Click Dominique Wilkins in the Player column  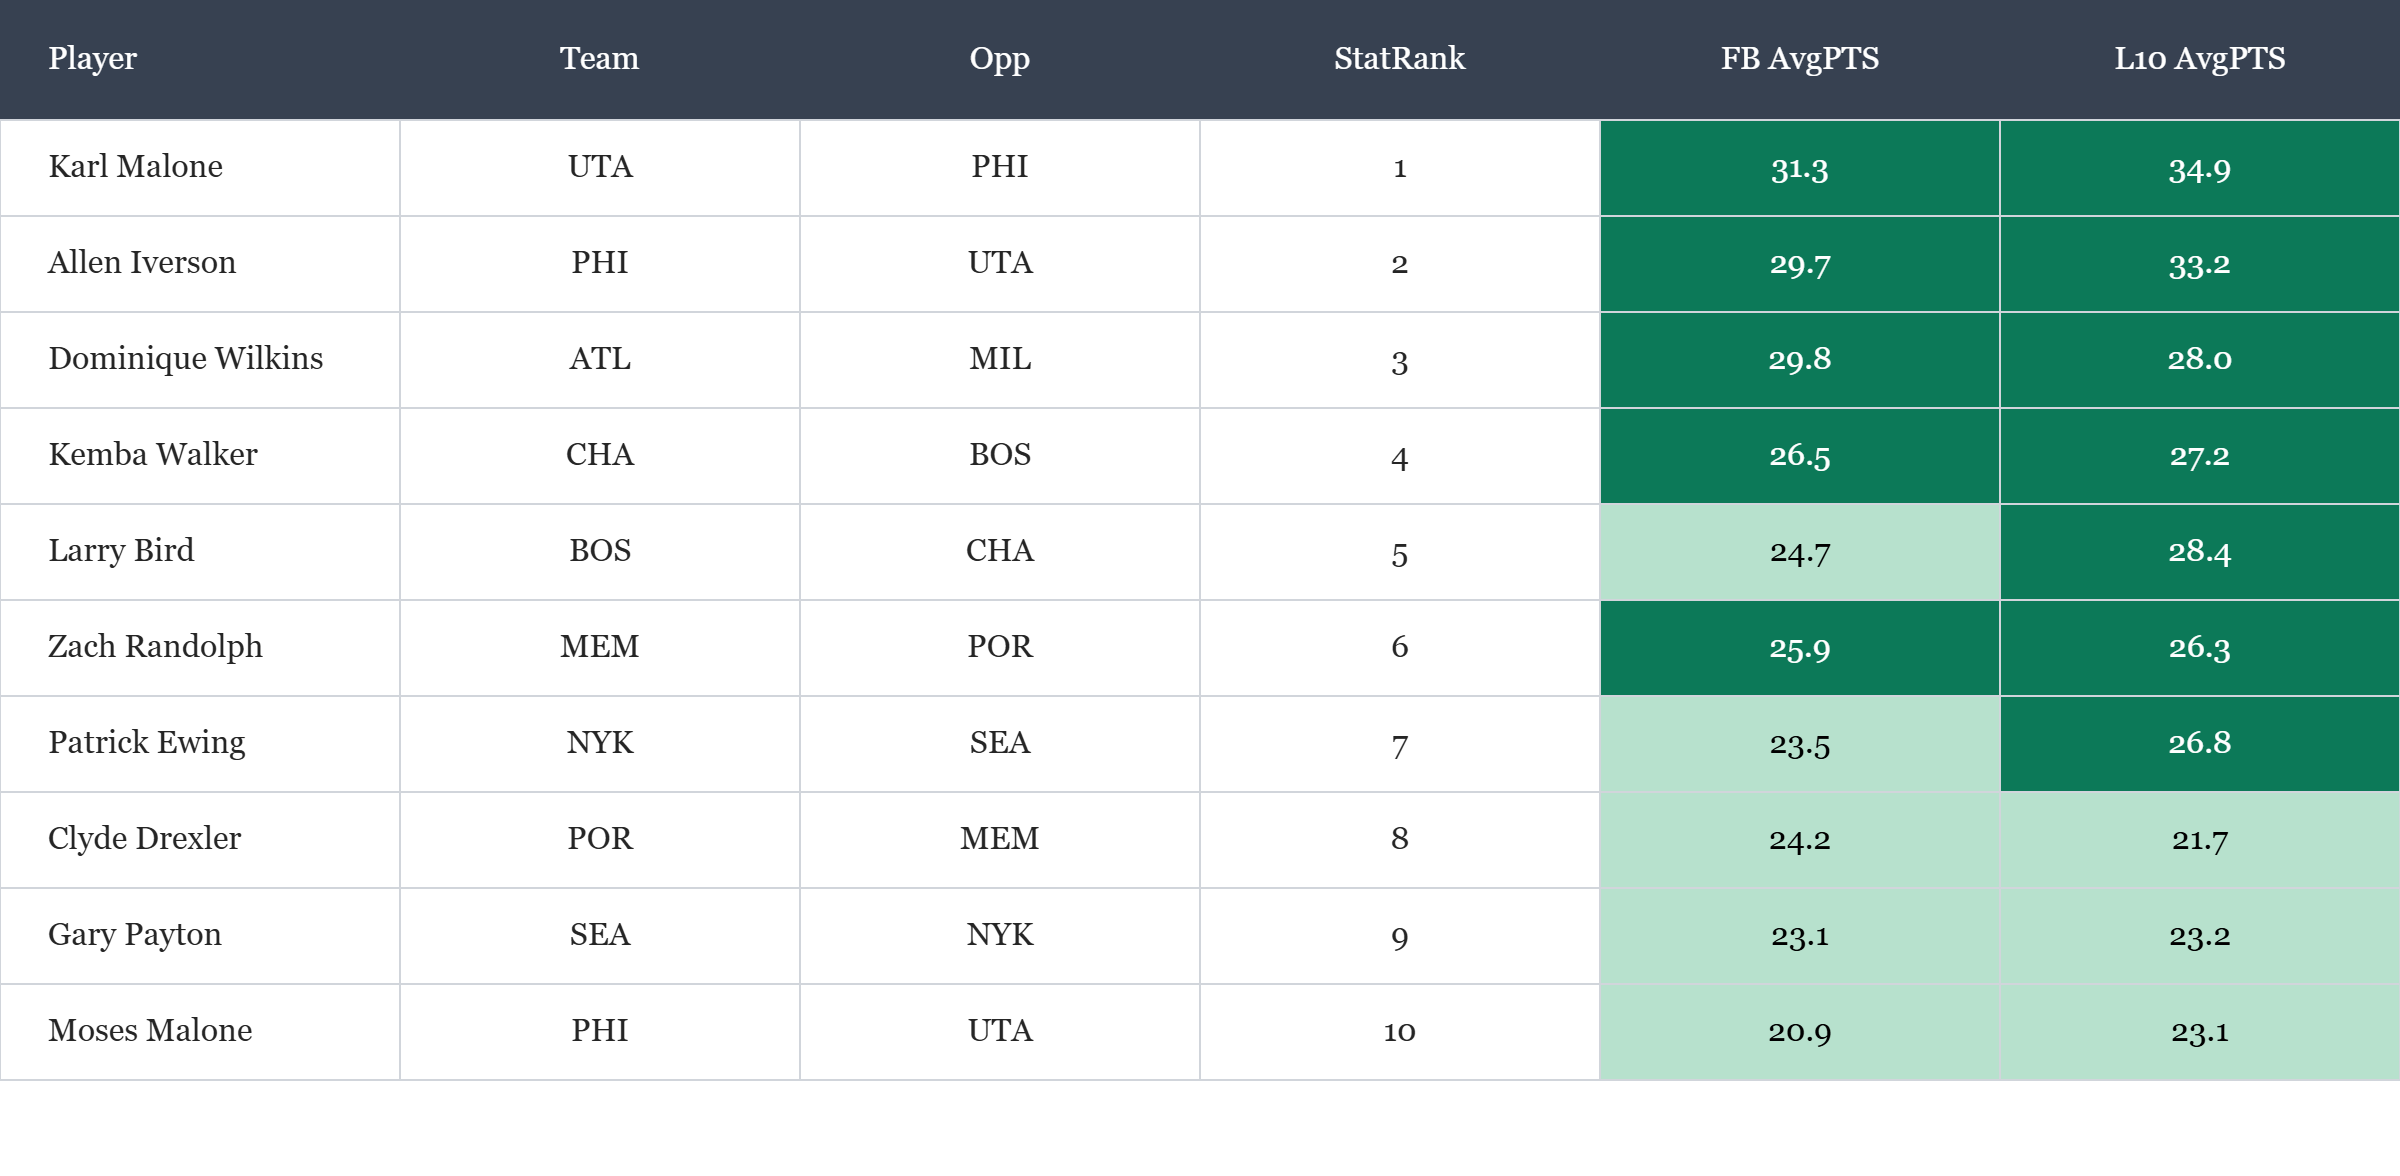[186, 359]
